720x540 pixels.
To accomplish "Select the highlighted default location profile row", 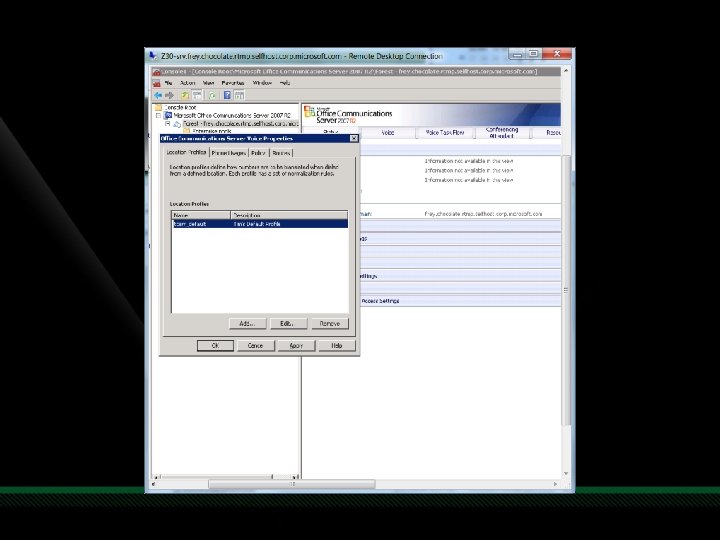I will pos(260,224).
